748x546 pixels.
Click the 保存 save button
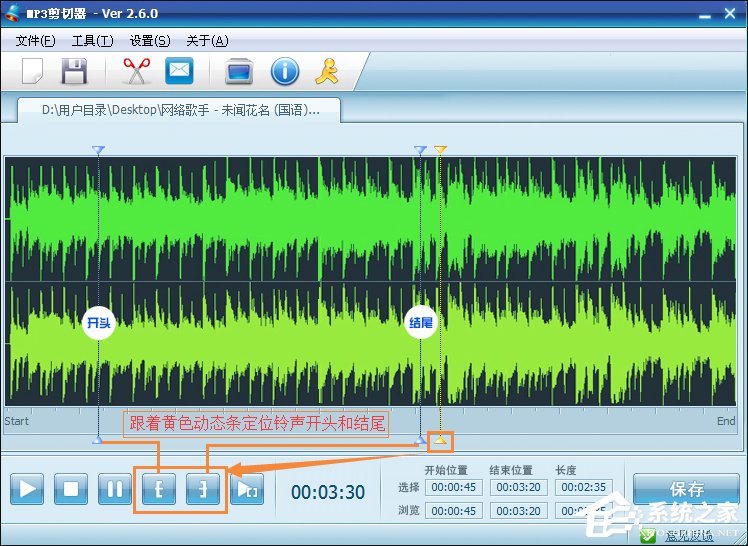[686, 489]
